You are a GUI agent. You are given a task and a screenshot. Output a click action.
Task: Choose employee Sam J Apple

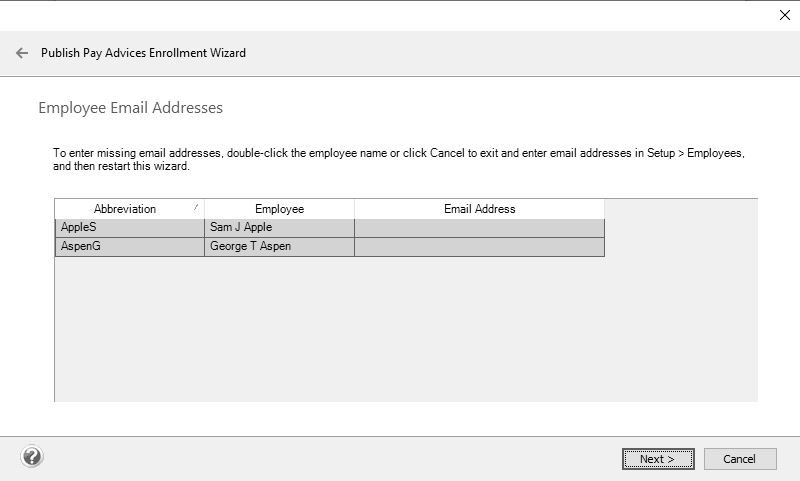coord(279,228)
